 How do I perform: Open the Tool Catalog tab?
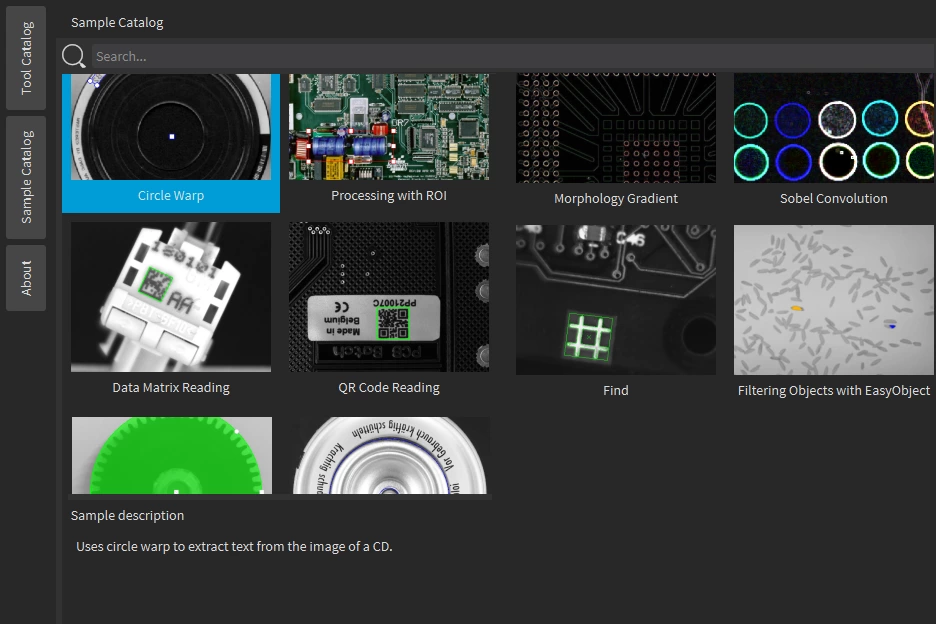(x=26, y=58)
